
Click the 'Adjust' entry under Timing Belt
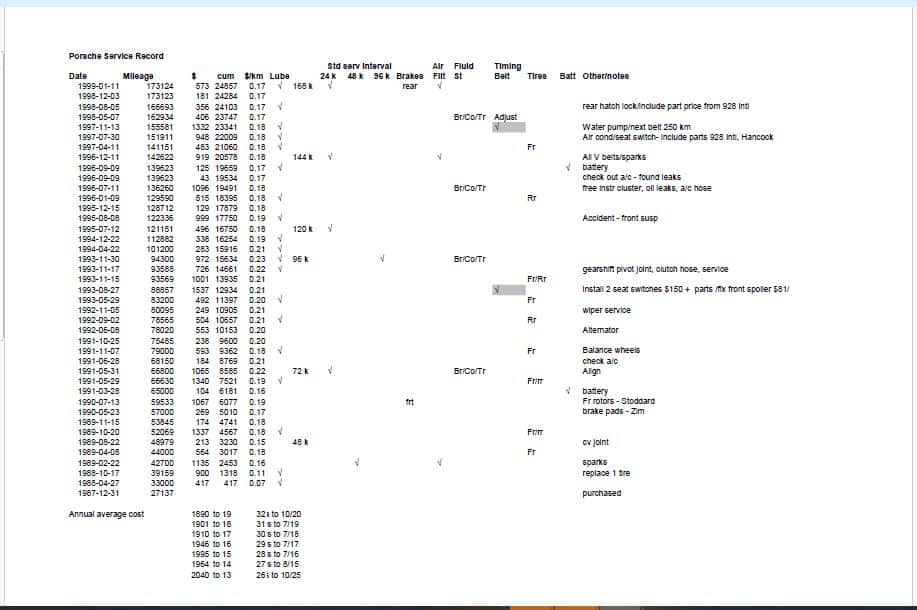[x=506, y=117]
